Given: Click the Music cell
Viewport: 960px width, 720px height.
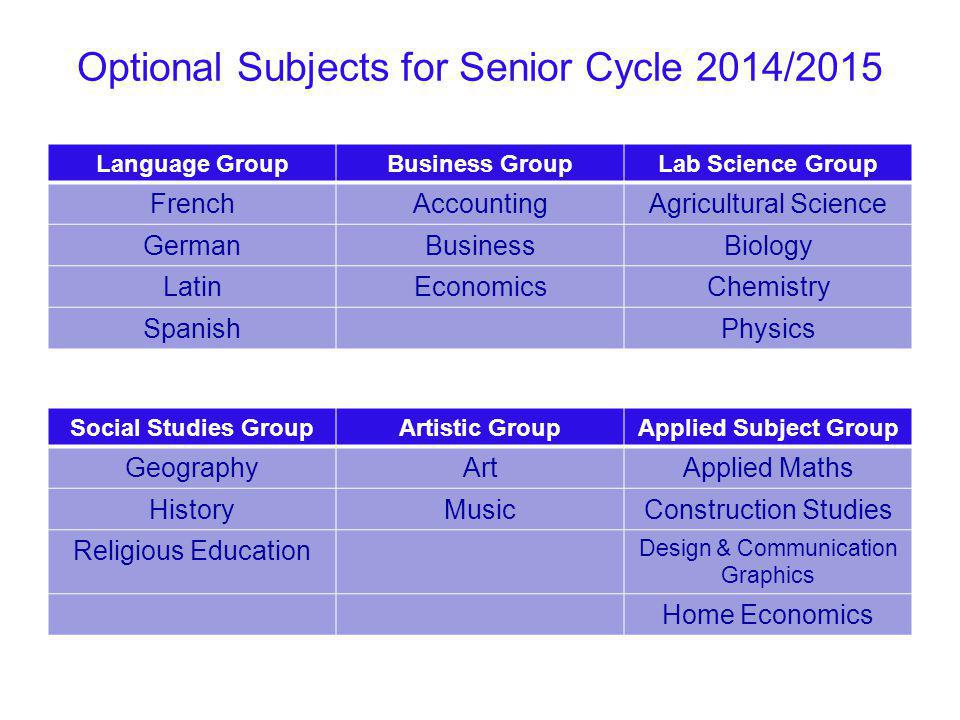Looking at the screenshot, I should [x=480, y=509].
